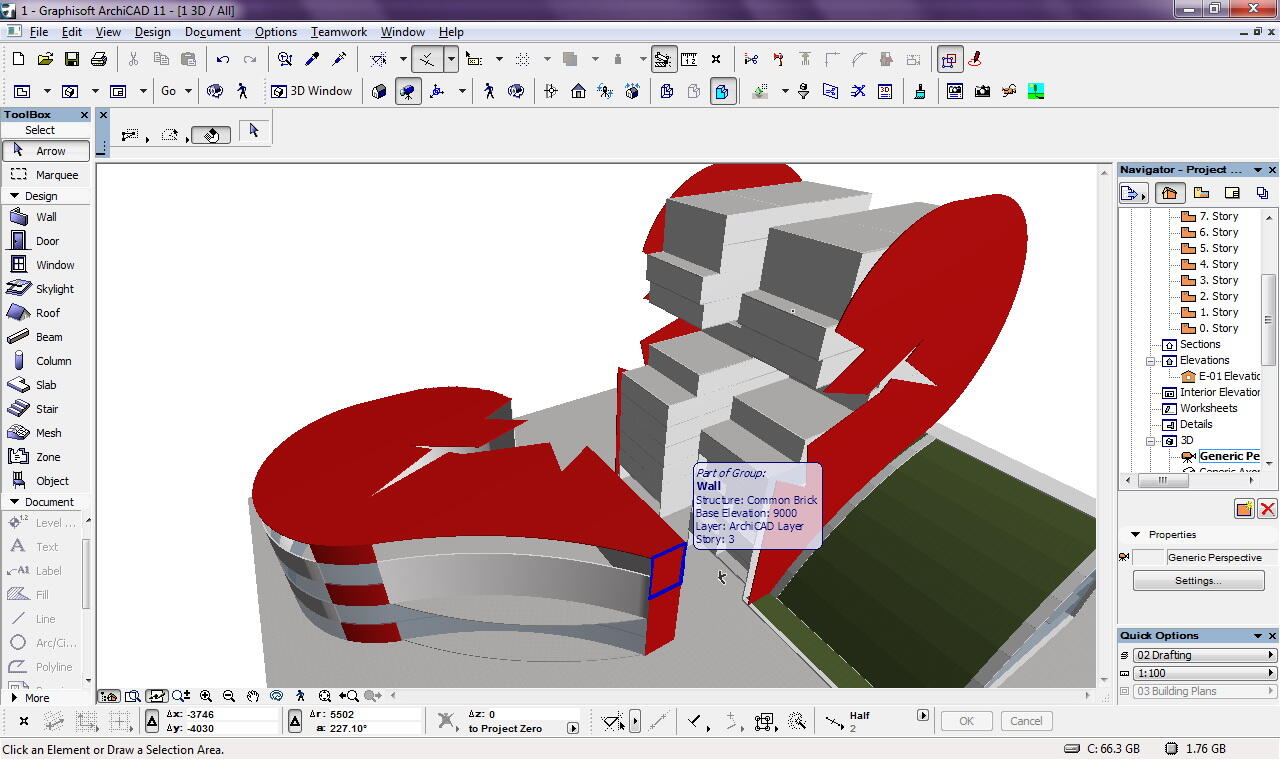Click the paintbrush icon in toolbar
The height and width of the screenshot is (760, 1280).
pos(920,91)
